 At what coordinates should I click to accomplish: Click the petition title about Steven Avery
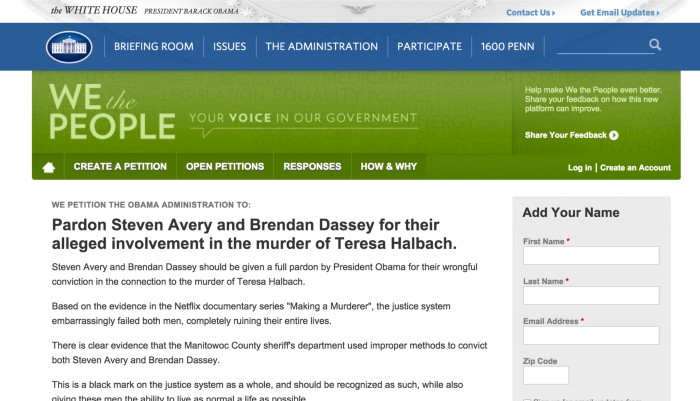click(x=254, y=234)
